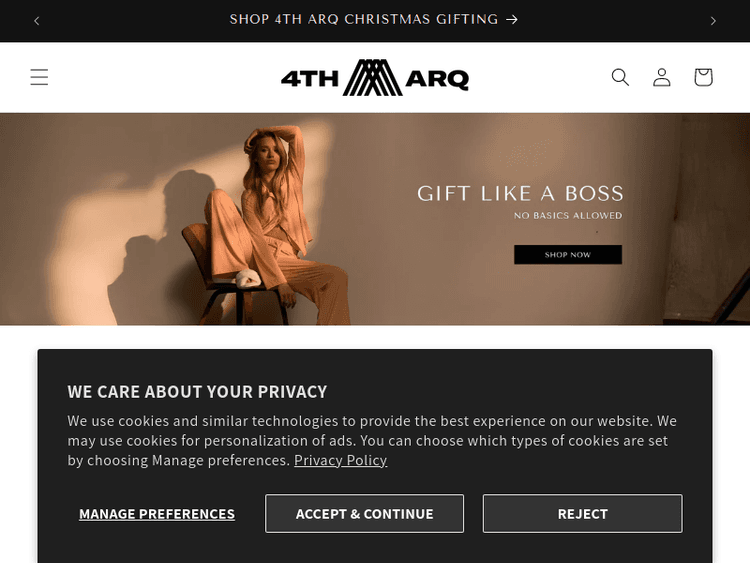The height and width of the screenshot is (563, 750).
Task: Click the 4TH ARQ logo
Action: tap(375, 77)
